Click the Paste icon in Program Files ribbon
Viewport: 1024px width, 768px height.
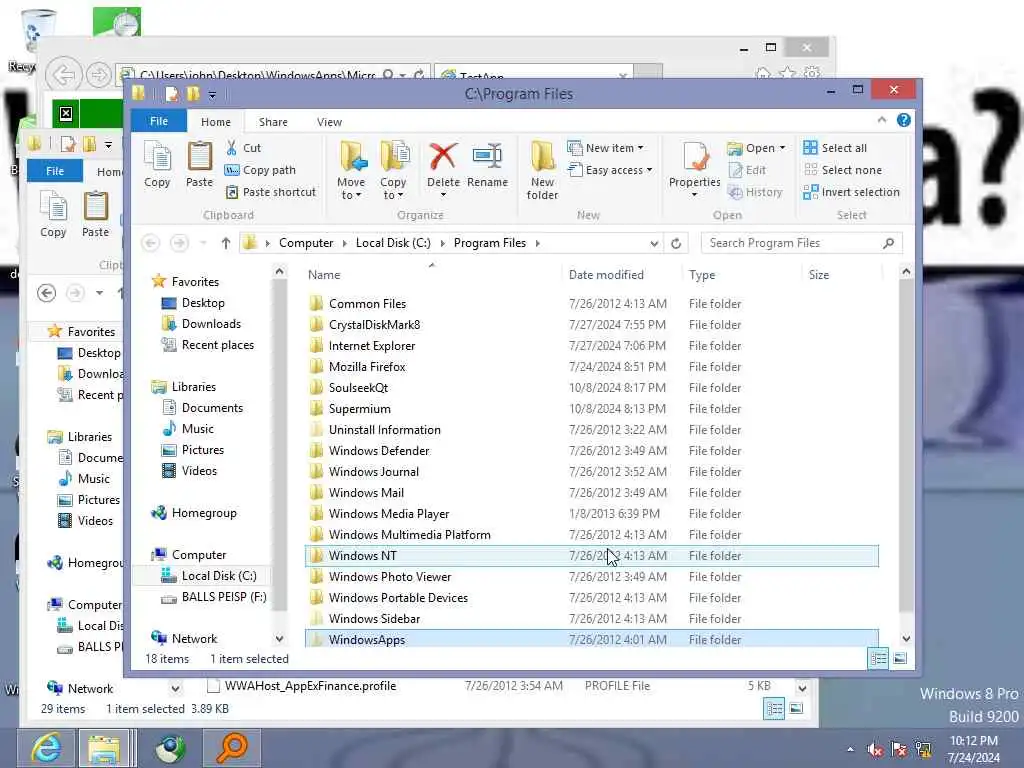tap(199, 165)
